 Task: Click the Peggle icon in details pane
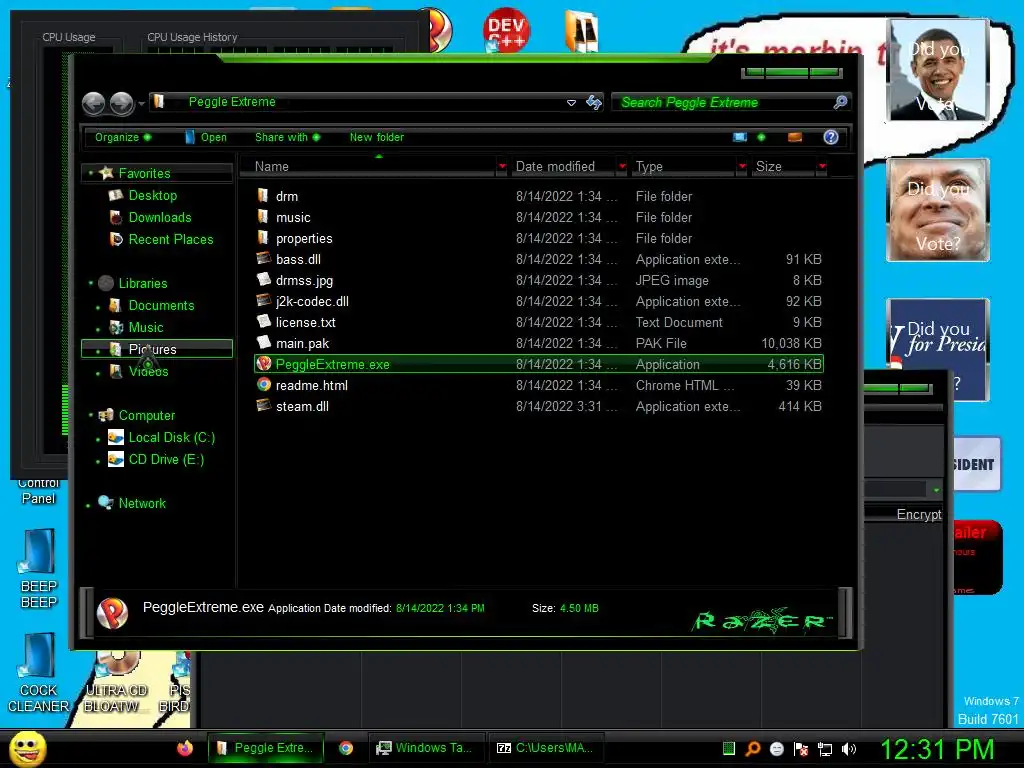pyautogui.click(x=112, y=613)
